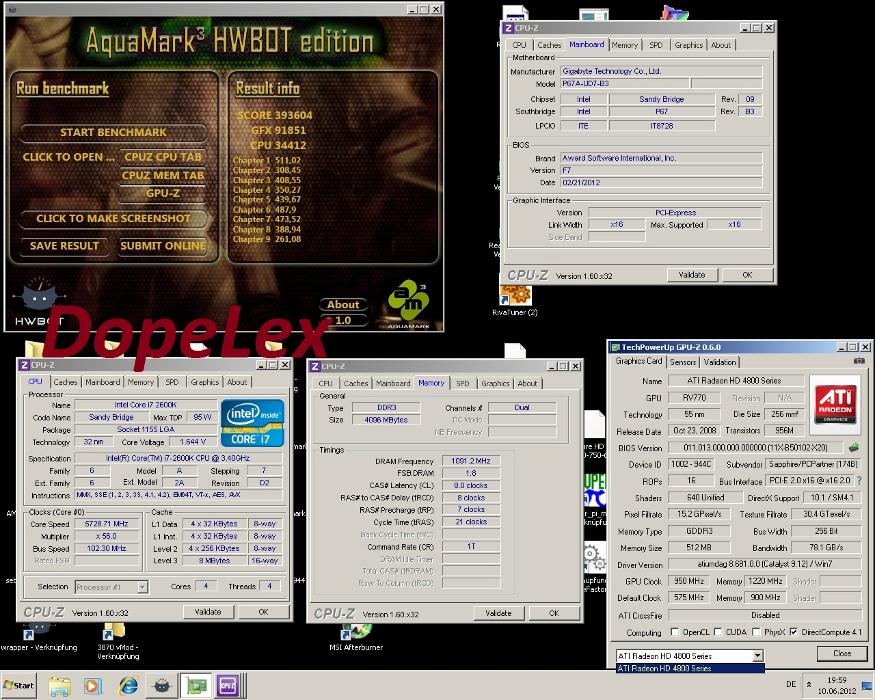Viewport: 875px width, 700px height.
Task: Expand the Processor #1 selection dropdown
Action: click(x=142, y=587)
